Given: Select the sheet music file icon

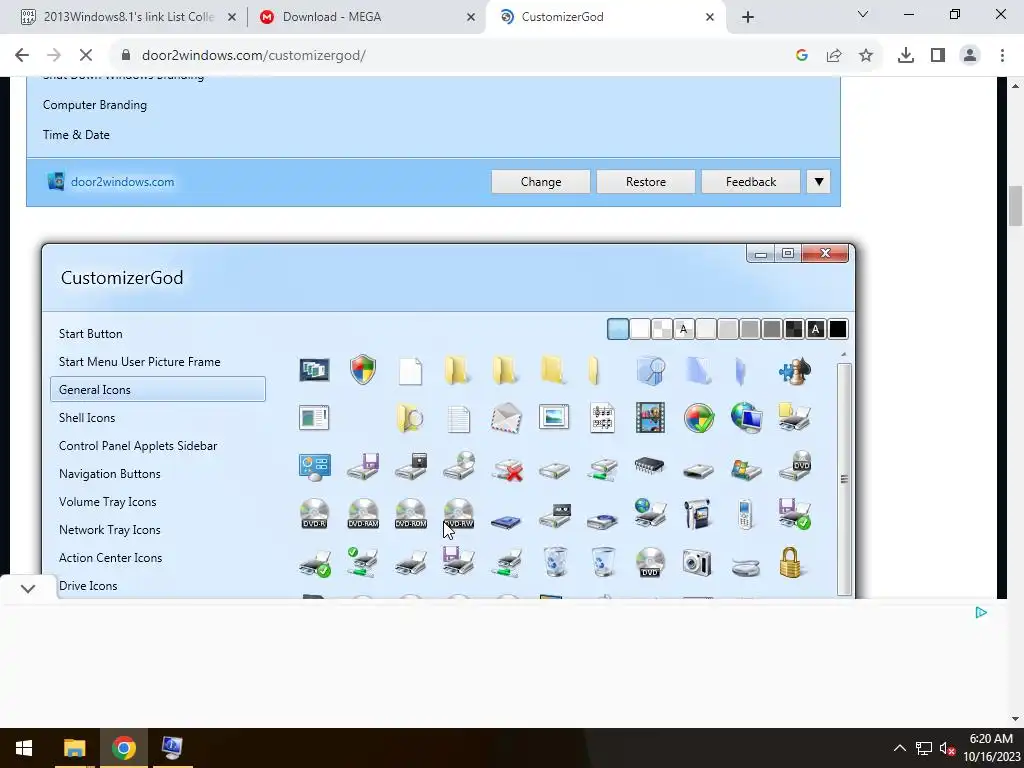Looking at the screenshot, I should (x=601, y=418).
